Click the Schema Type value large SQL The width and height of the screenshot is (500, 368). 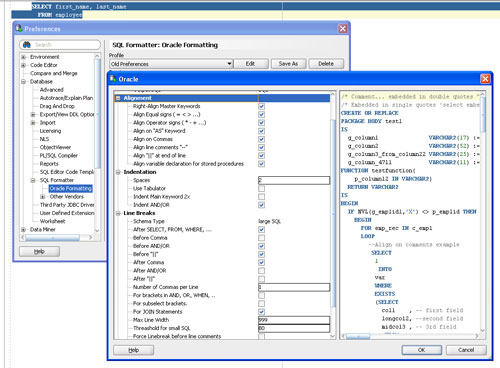click(270, 221)
